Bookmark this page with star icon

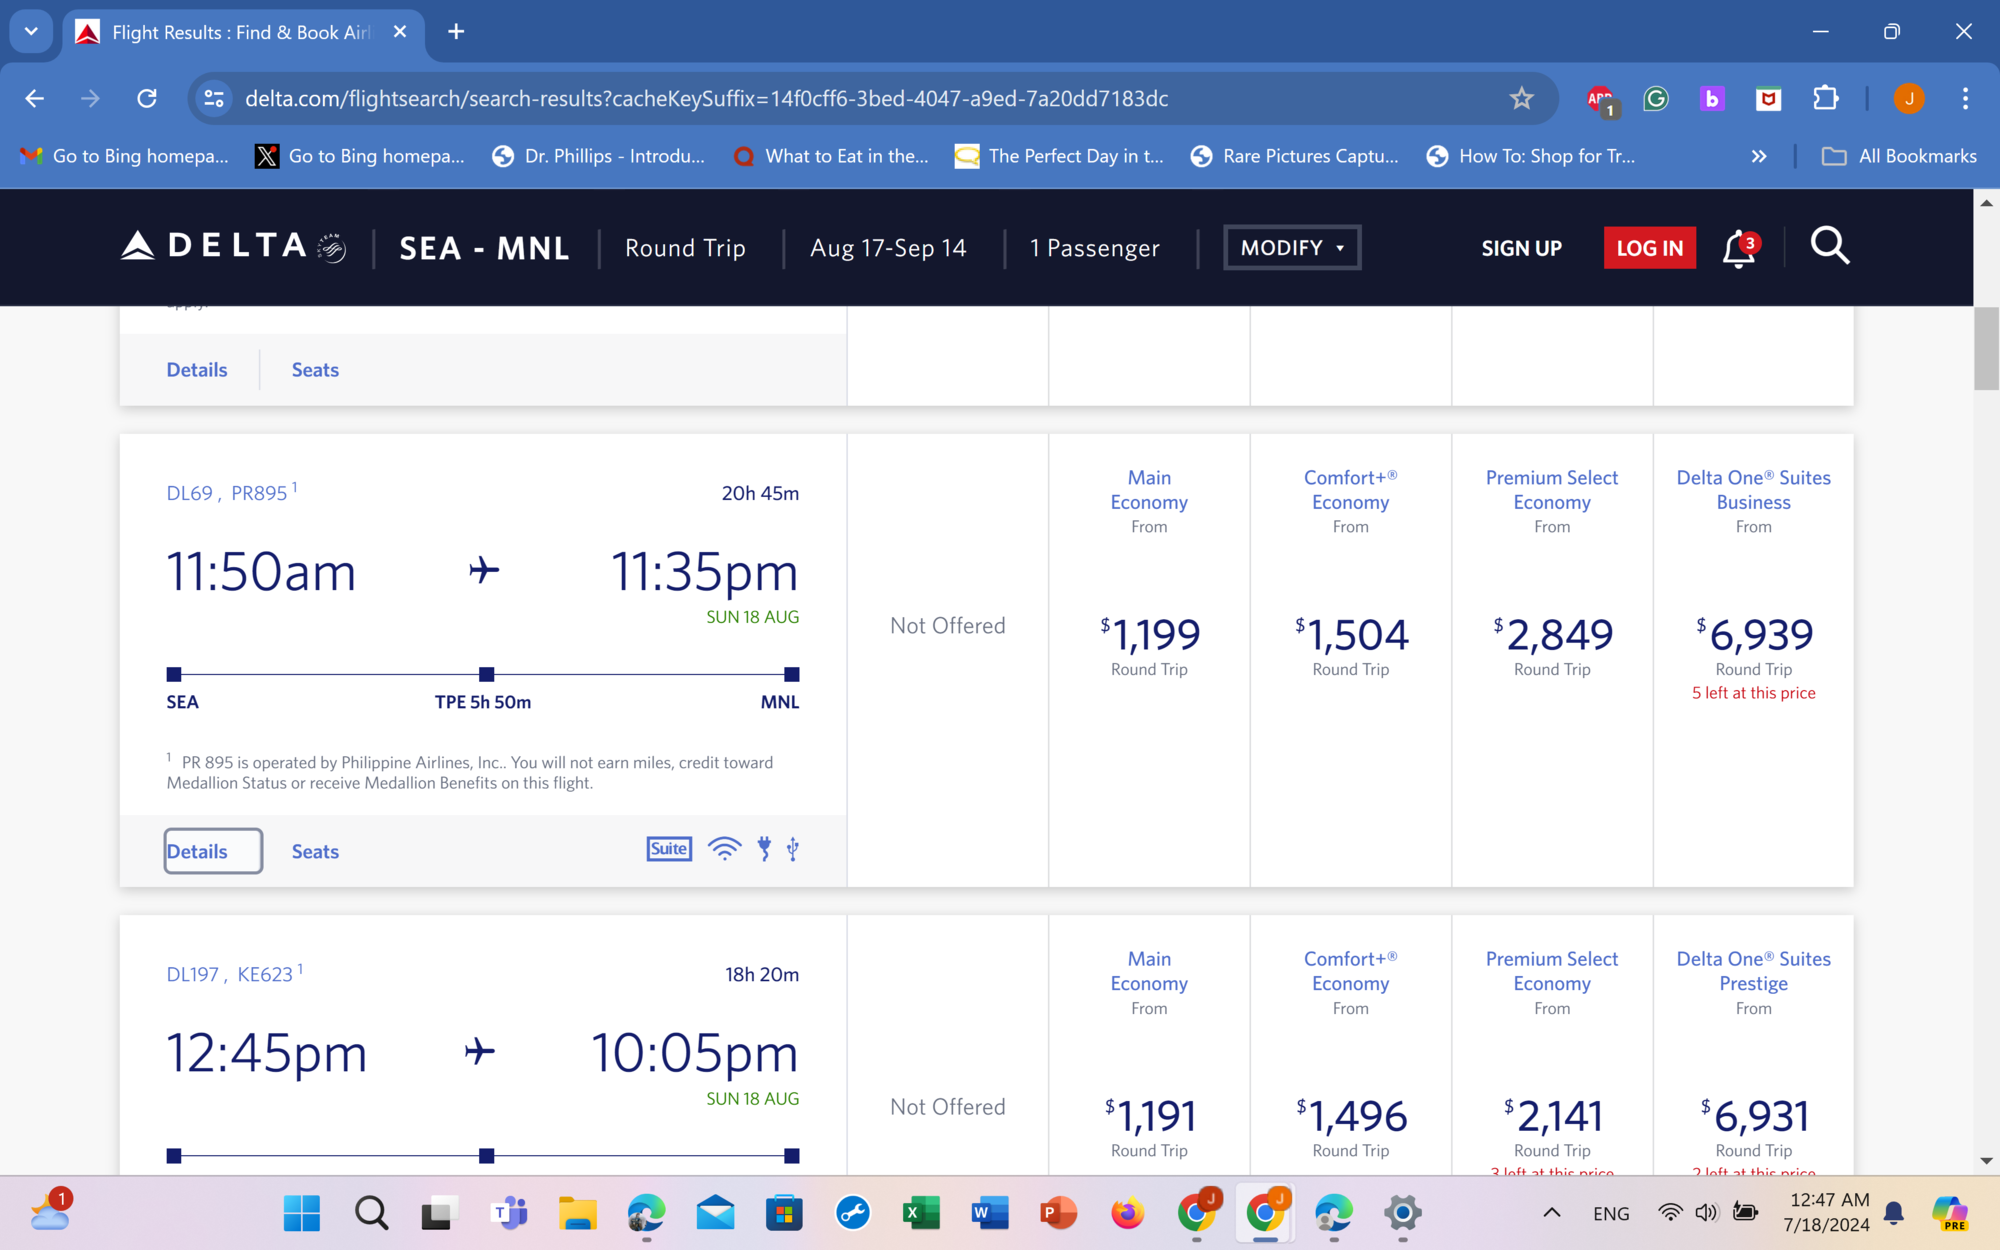[x=1521, y=98]
